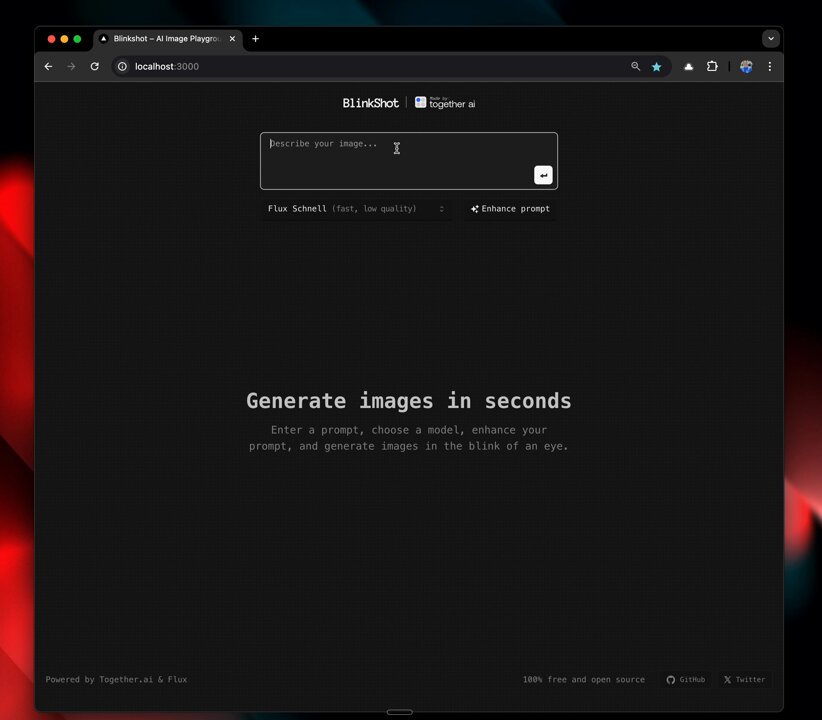
Task: Open the Flux Schnell model dropdown
Action: click(x=356, y=209)
